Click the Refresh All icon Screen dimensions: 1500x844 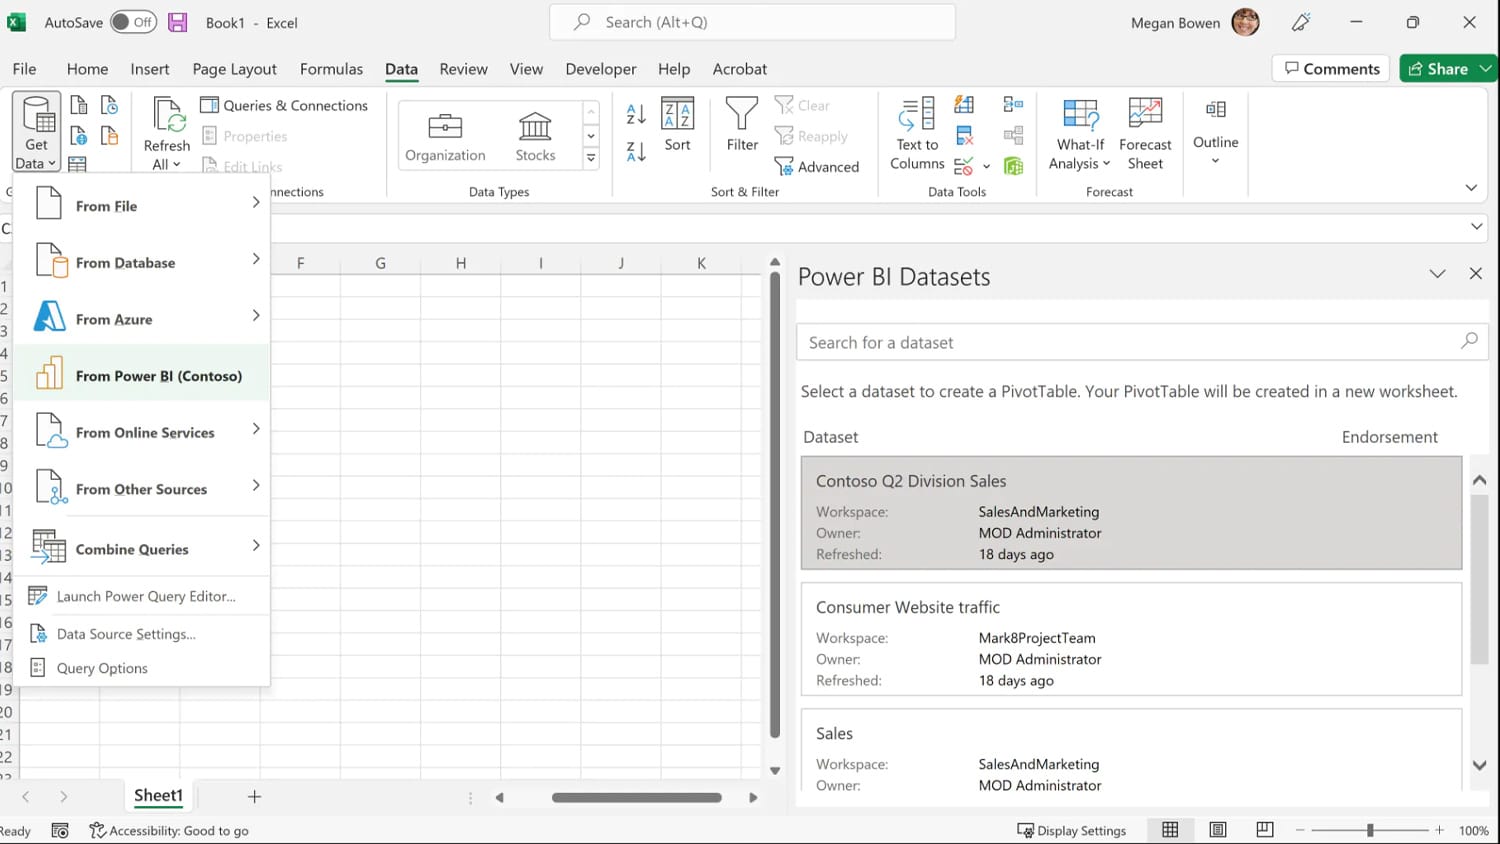(167, 116)
